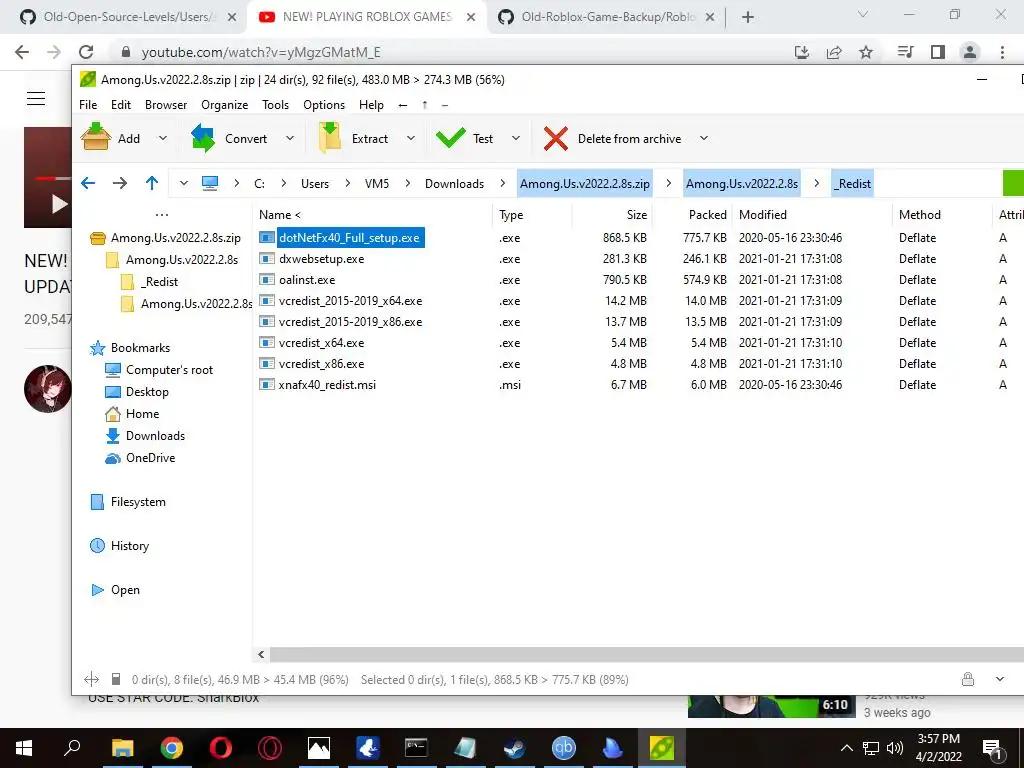The width and height of the screenshot is (1024, 768).
Task: Click Chrome's bookmark star icon
Action: point(866,52)
